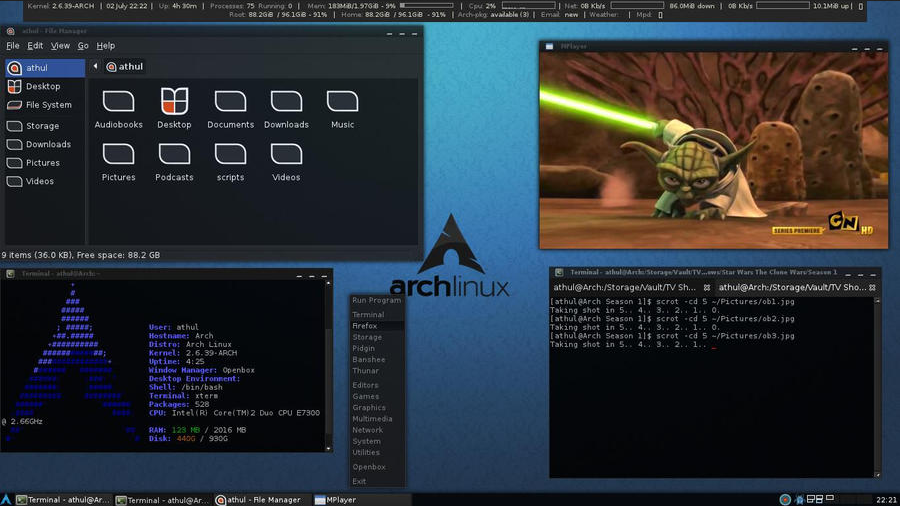
Task: Choose Firefox in Openbox menu
Action: [x=377, y=326]
